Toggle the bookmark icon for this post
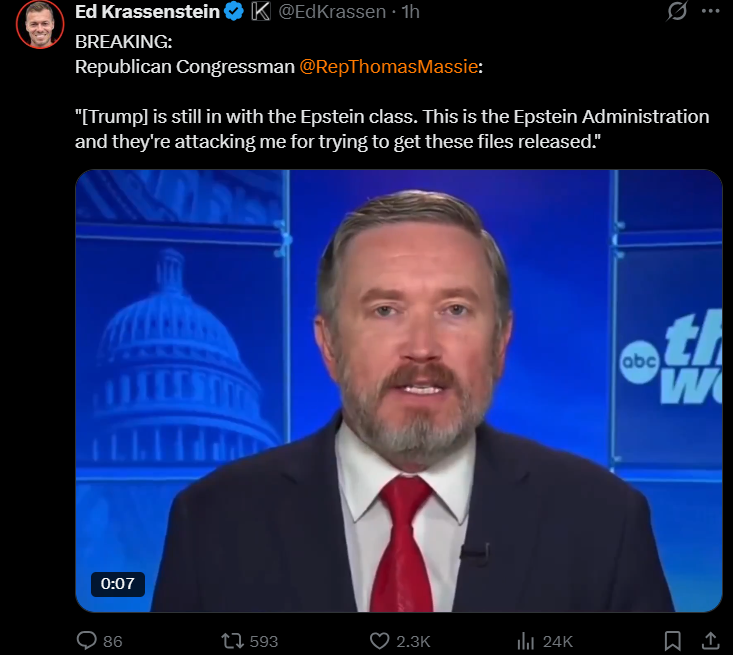The width and height of the screenshot is (733, 655). [673, 641]
